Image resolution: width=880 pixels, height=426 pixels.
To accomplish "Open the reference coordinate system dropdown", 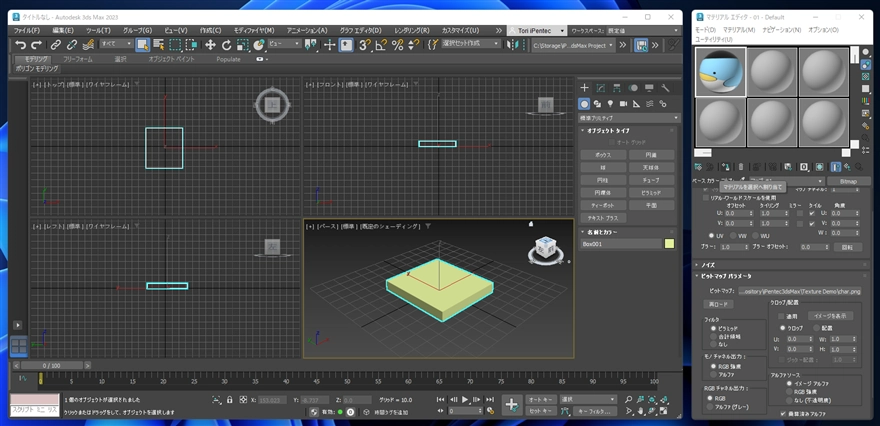I will (x=283, y=44).
